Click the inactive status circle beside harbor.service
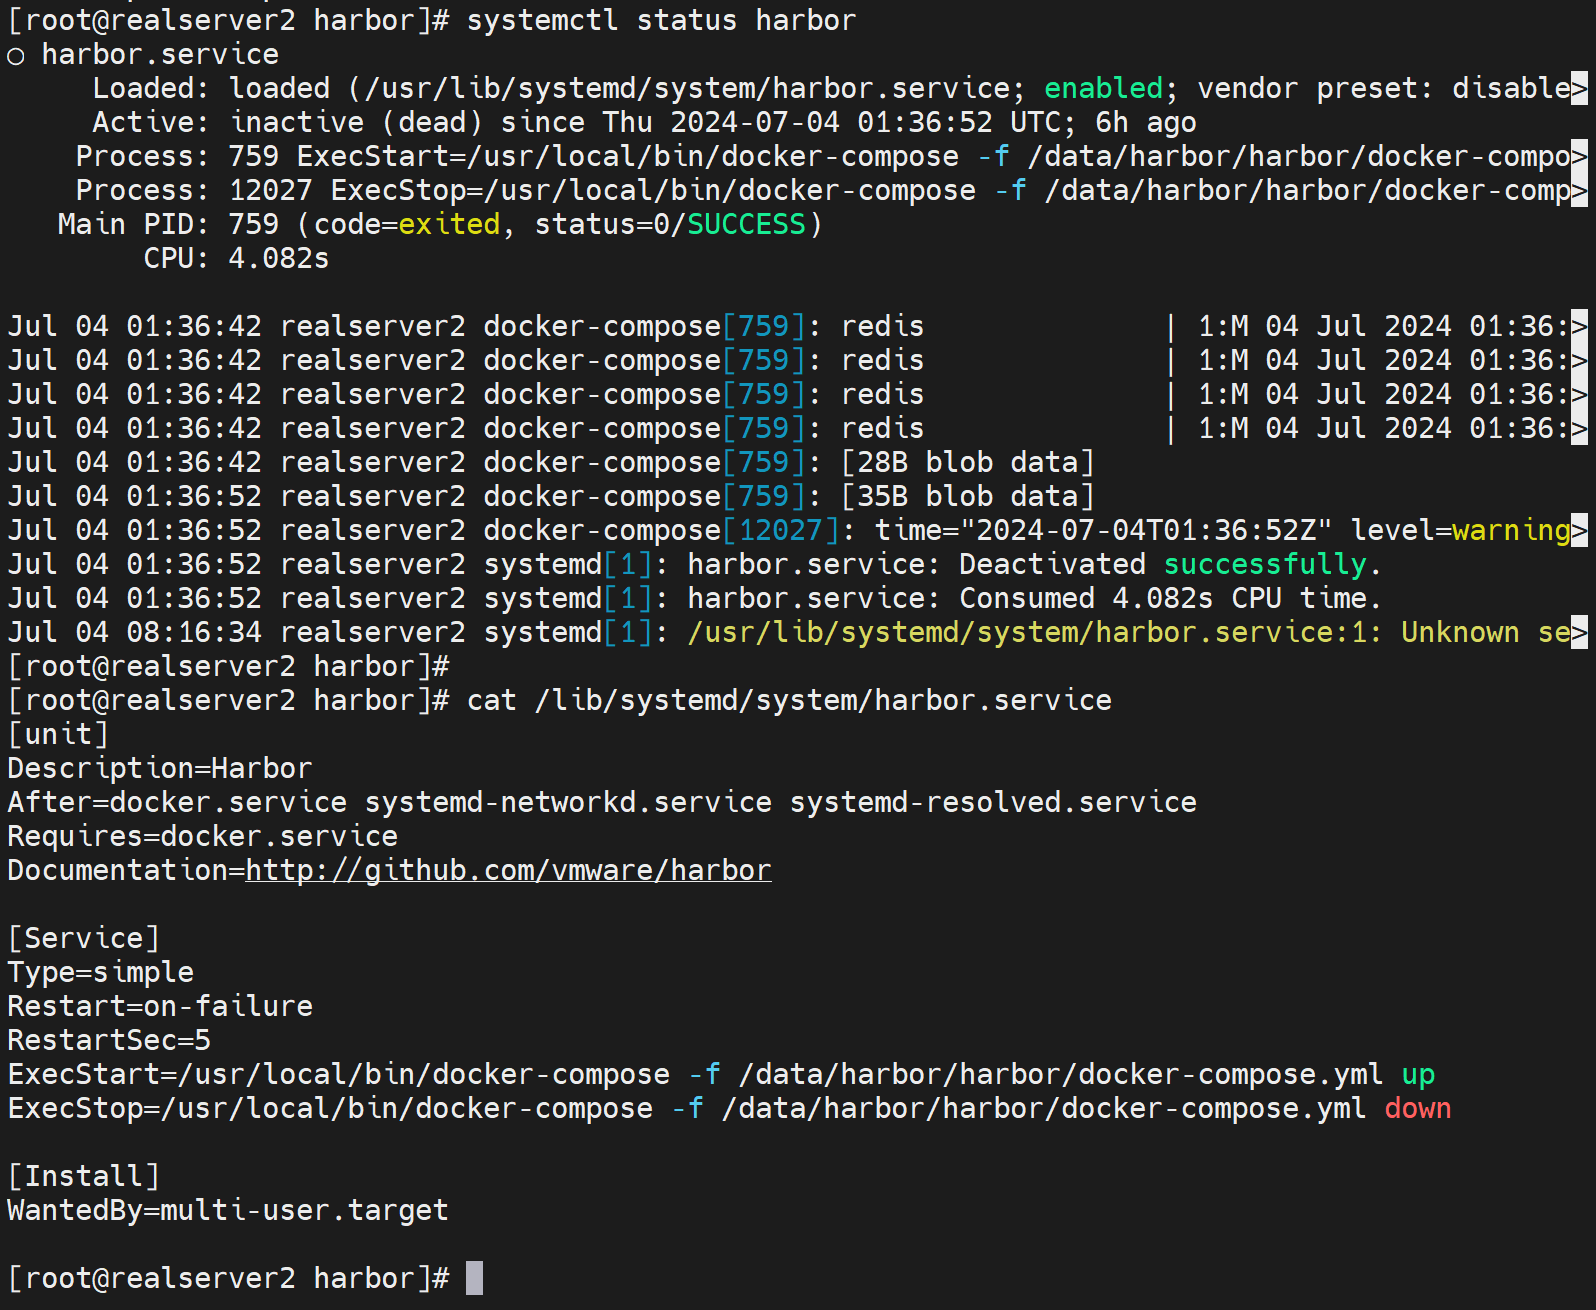The width and height of the screenshot is (1596, 1310). pyautogui.click(x=16, y=56)
